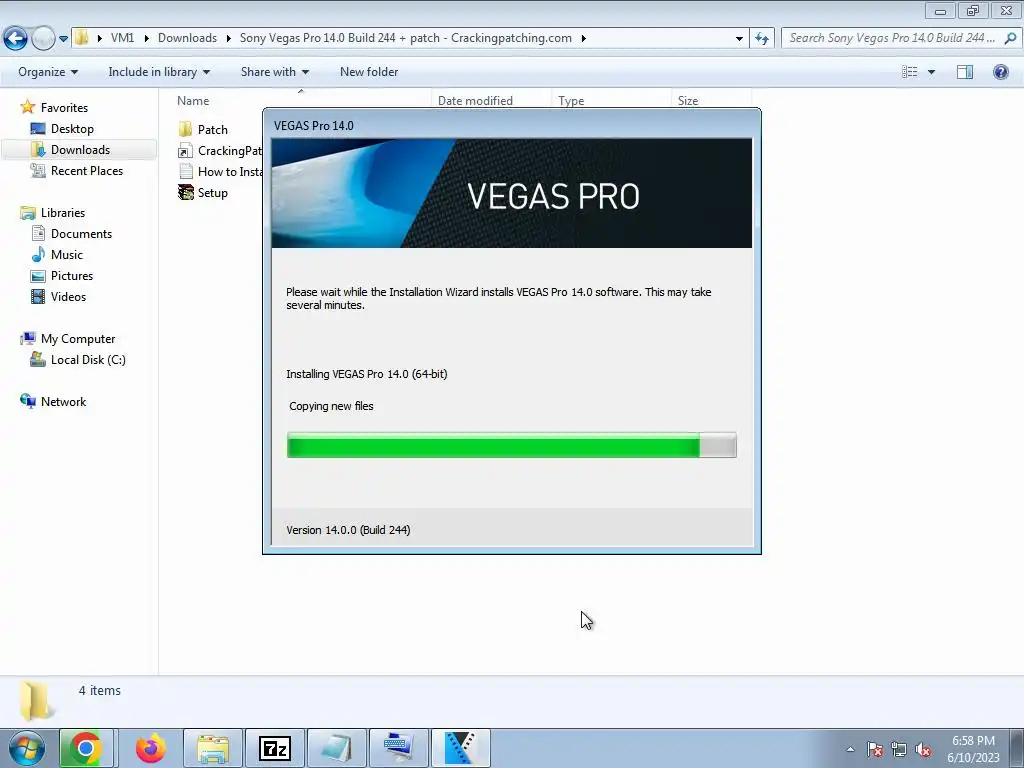Click the Copying new files status text

331,406
